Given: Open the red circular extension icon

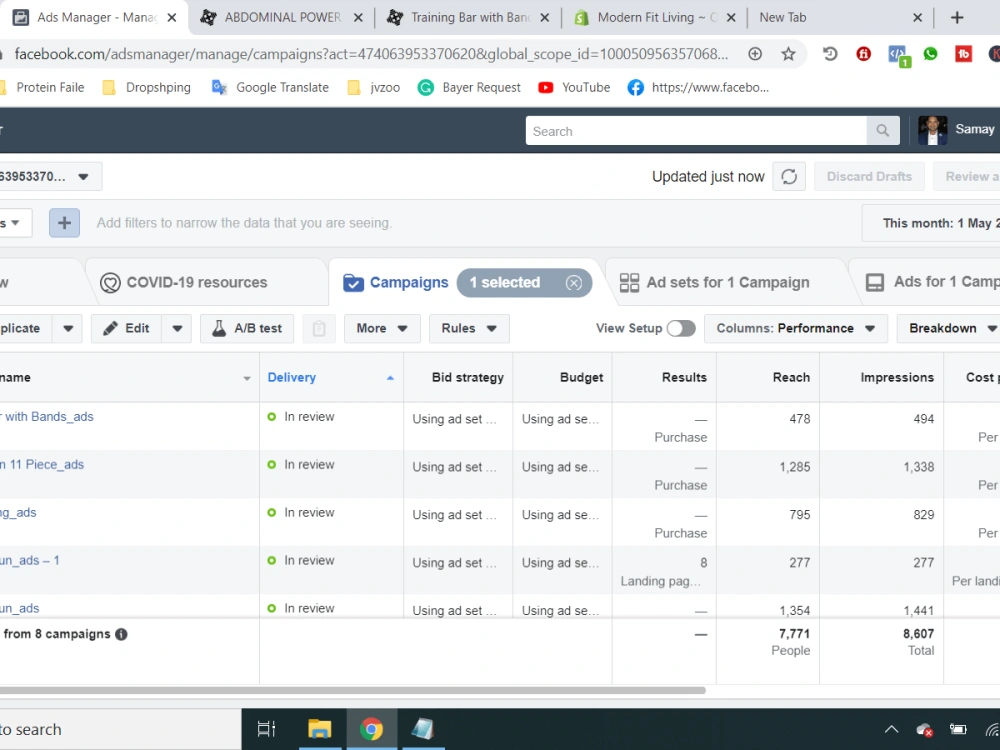Looking at the screenshot, I should coord(864,54).
